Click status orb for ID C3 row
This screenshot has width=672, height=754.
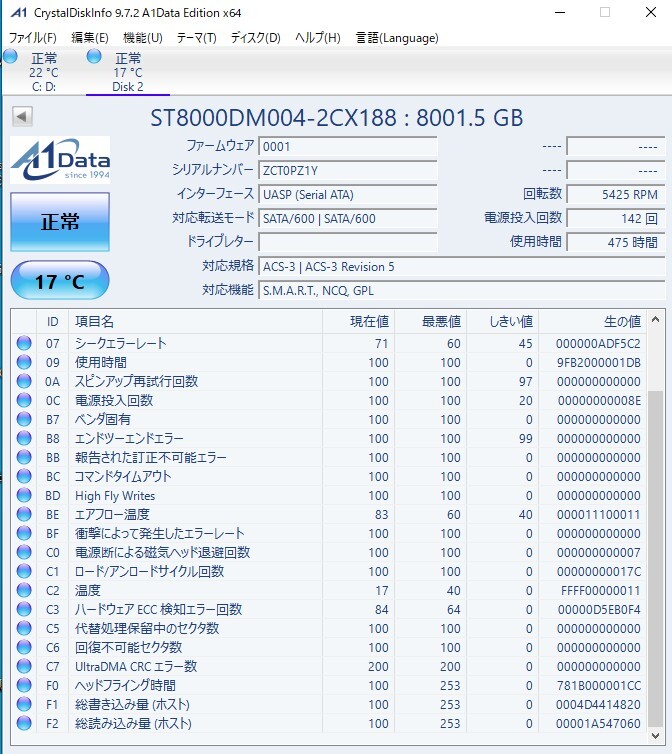click(x=24, y=609)
